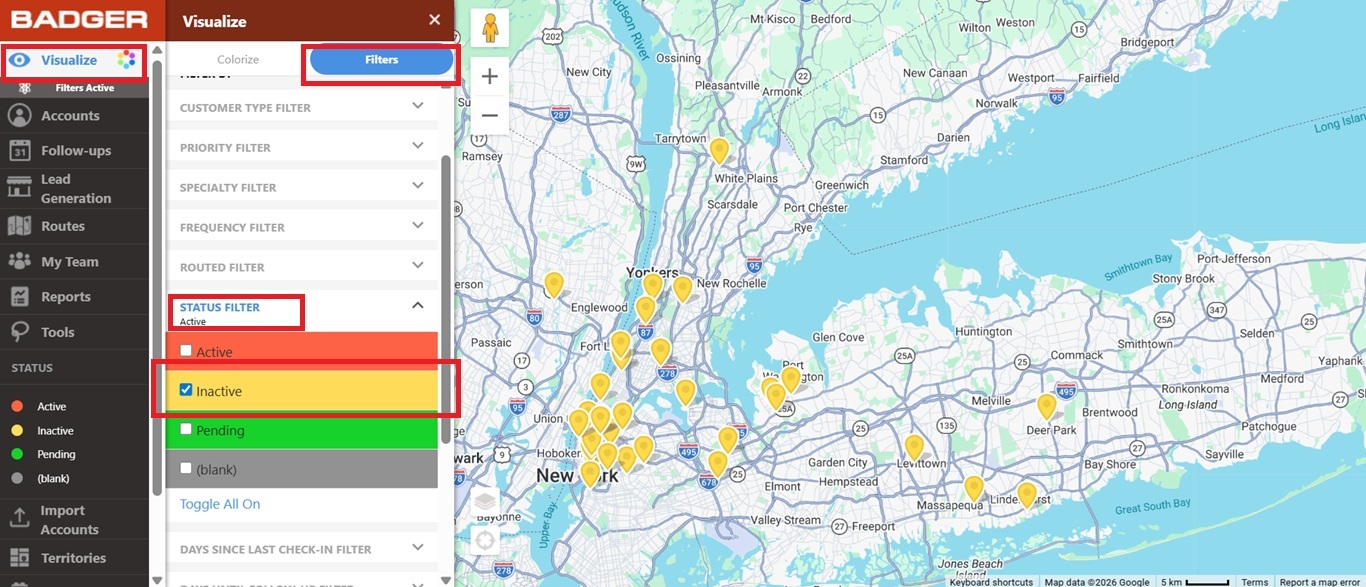Click the yellow pin near White Plains
Screen dimensions: 1366x587
(719, 150)
